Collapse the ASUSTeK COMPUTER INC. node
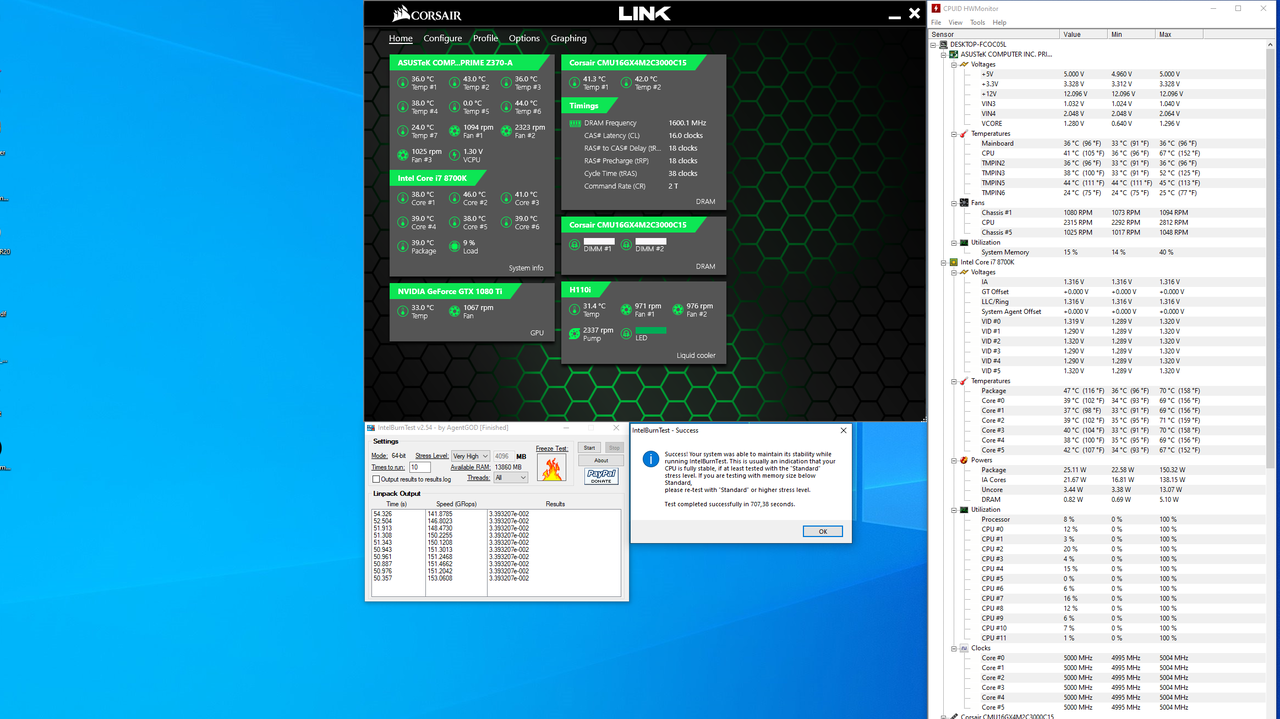 point(943,55)
